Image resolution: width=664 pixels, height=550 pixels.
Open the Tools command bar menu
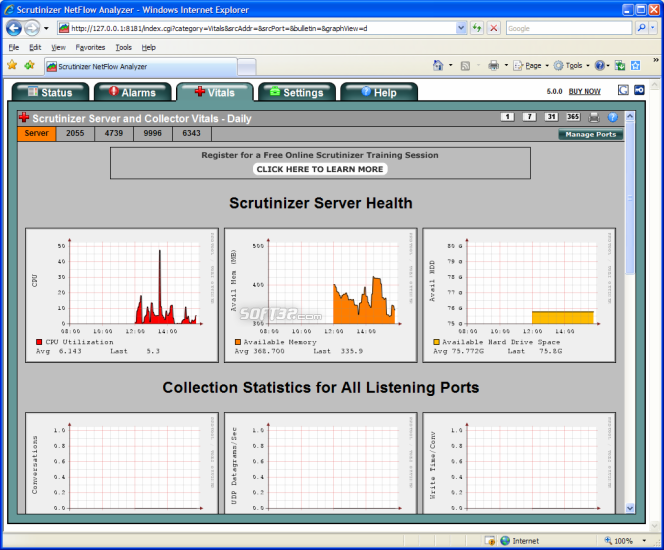pos(571,66)
